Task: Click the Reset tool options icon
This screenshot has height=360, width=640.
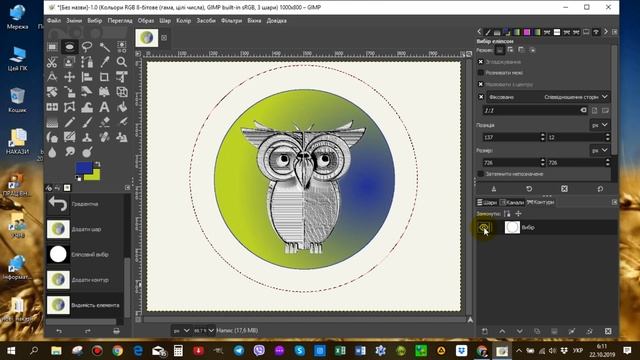Action: 600,189
